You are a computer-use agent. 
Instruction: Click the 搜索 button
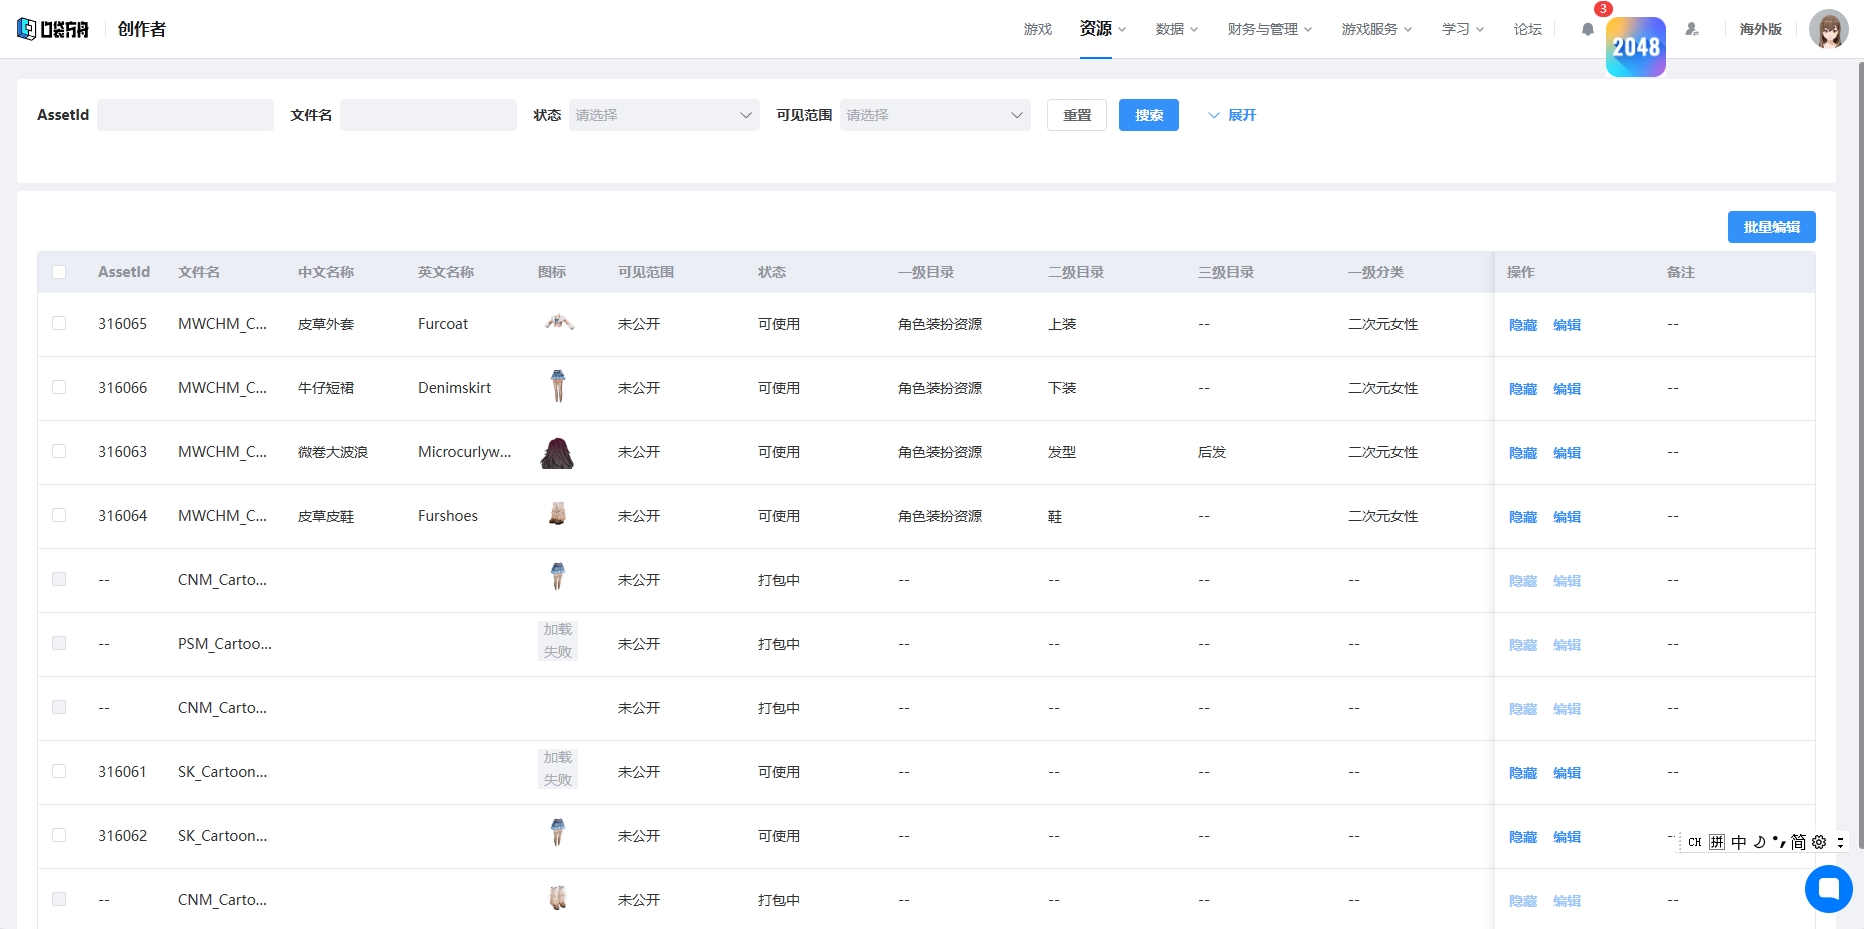pyautogui.click(x=1149, y=115)
